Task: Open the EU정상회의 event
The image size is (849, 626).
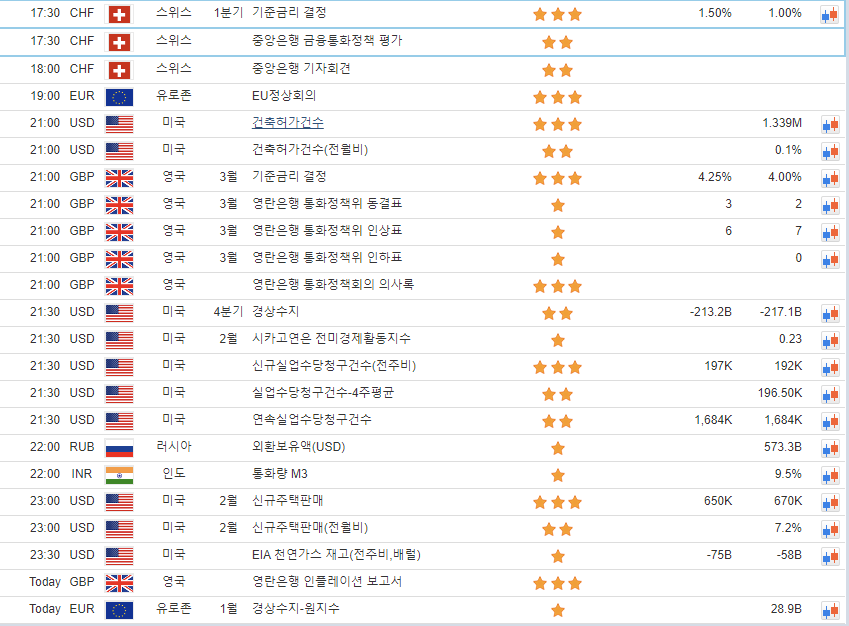Action: (x=284, y=96)
